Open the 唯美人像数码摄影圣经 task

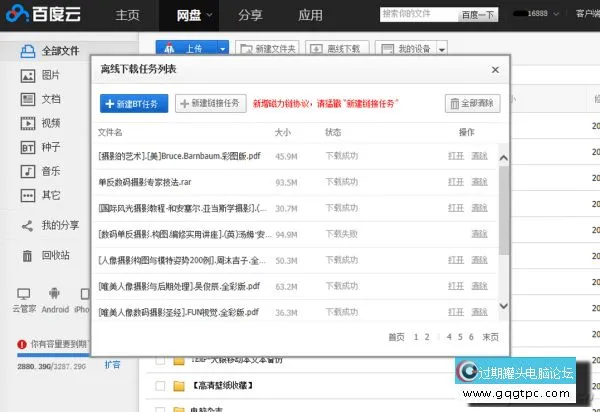coord(456,312)
